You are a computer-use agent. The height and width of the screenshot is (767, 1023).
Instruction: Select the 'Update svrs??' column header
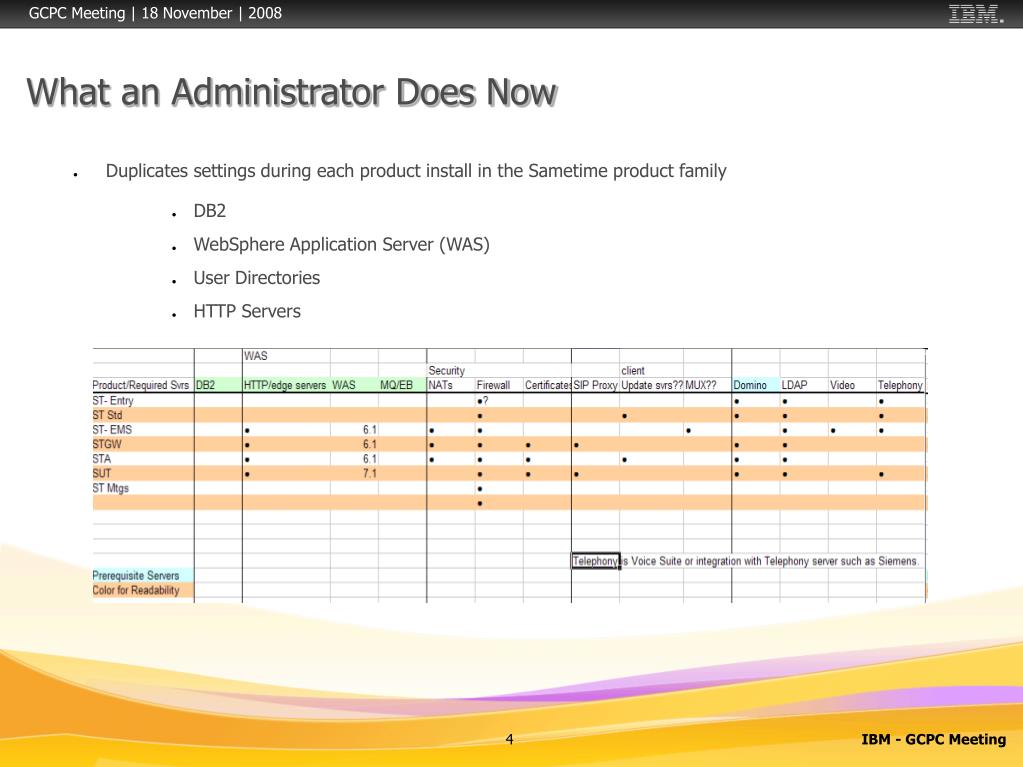click(x=652, y=385)
